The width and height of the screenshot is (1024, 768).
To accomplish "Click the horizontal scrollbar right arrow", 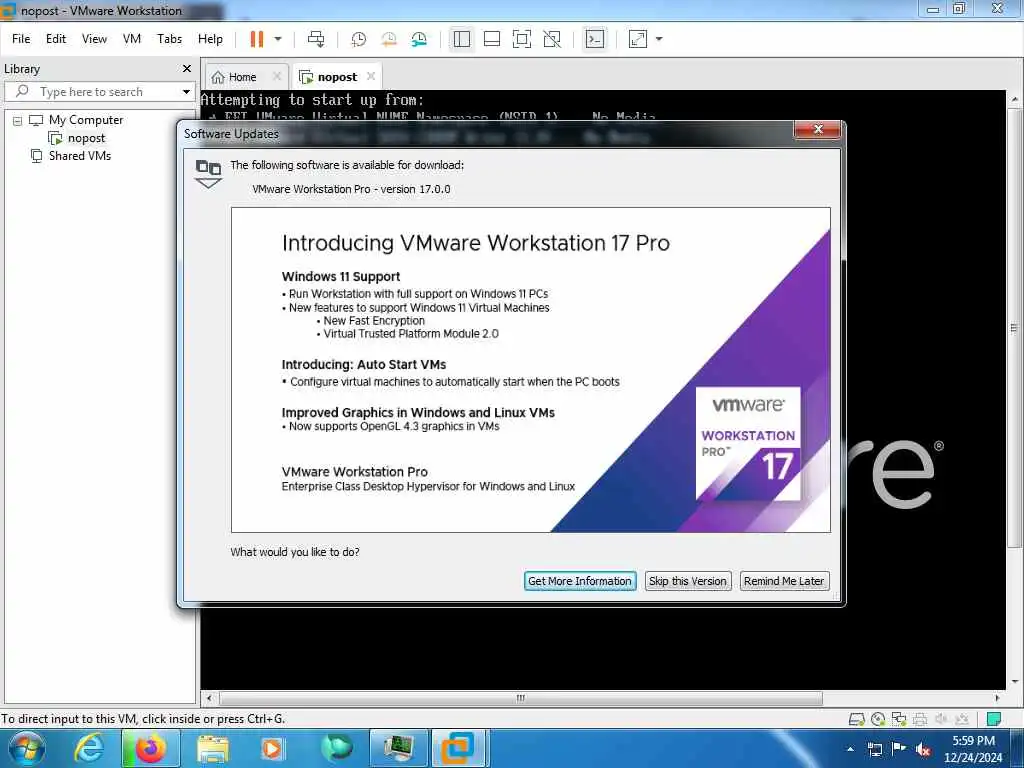I will 997,698.
